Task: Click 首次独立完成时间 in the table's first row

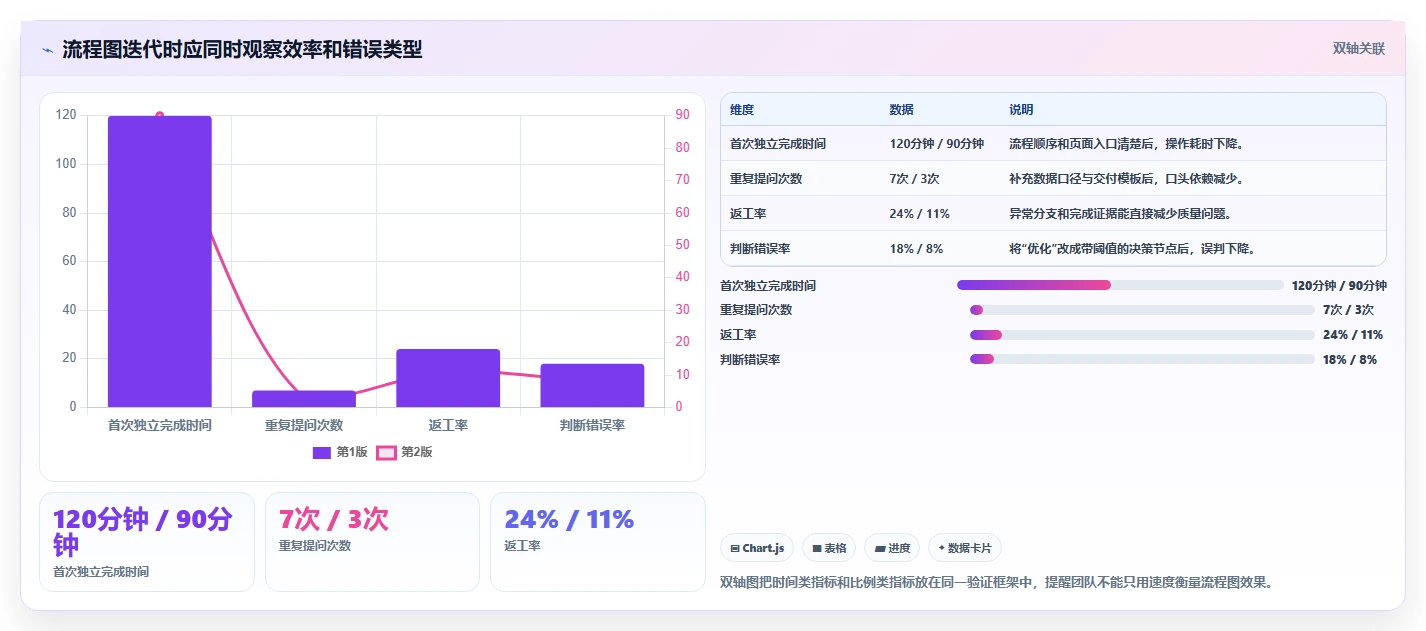Action: click(x=778, y=144)
